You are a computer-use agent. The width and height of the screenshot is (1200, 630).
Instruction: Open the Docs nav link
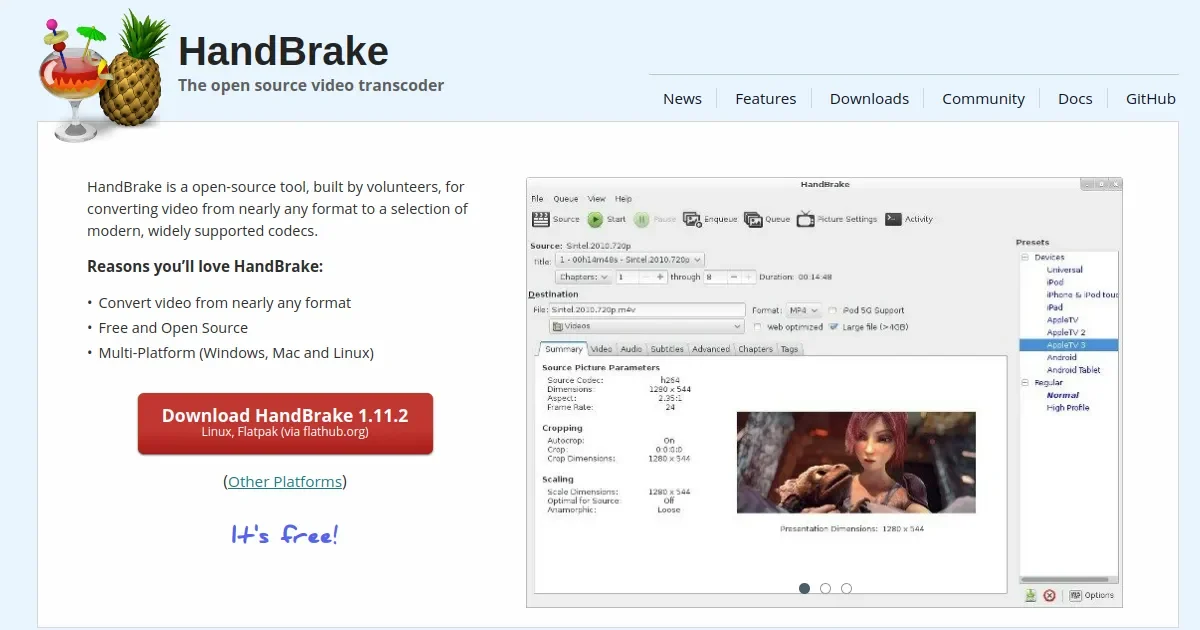[x=1075, y=98]
